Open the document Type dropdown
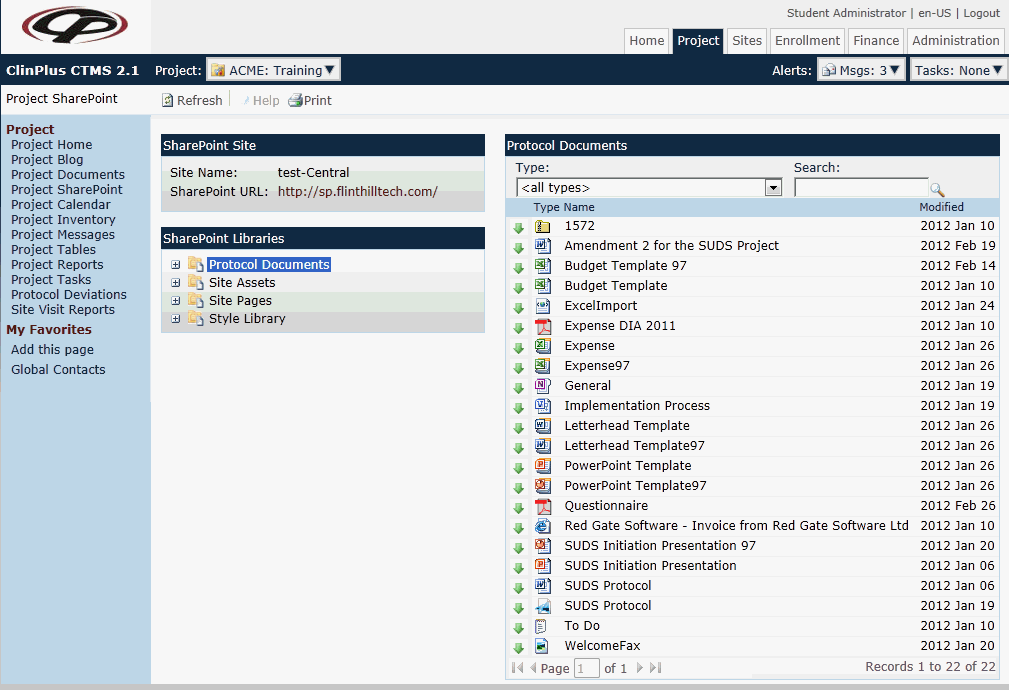 pyautogui.click(x=772, y=188)
